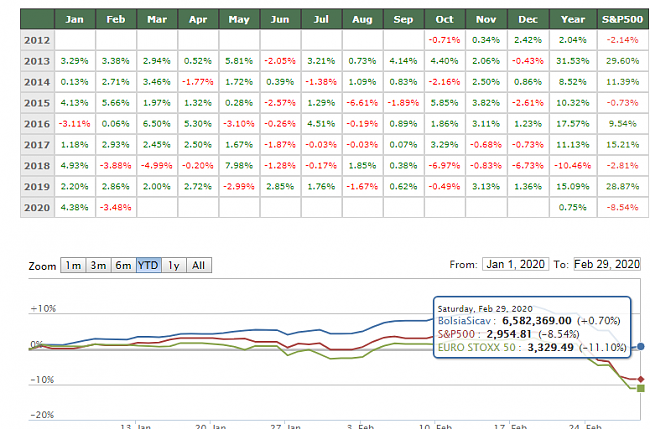Click the 2017 row label
Screen dimensions: 650x429
coord(37,145)
